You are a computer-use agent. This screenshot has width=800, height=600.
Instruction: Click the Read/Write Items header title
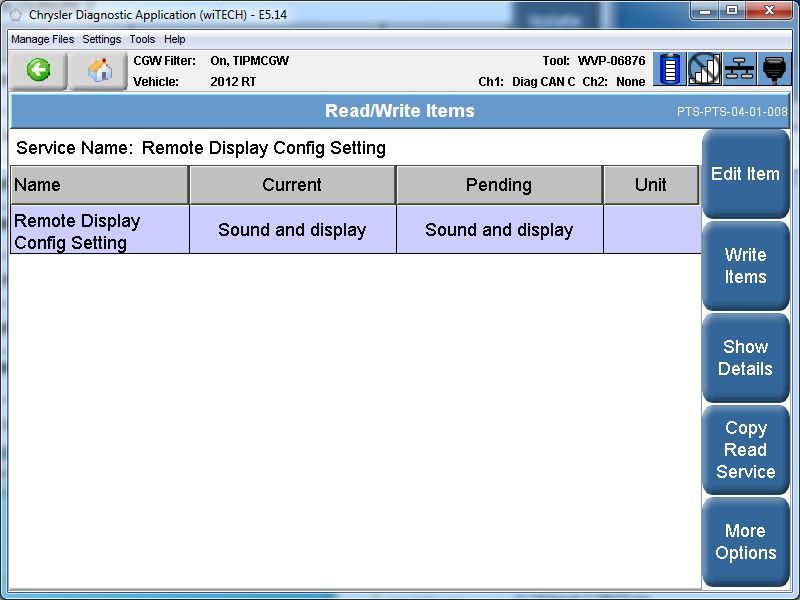coord(399,111)
